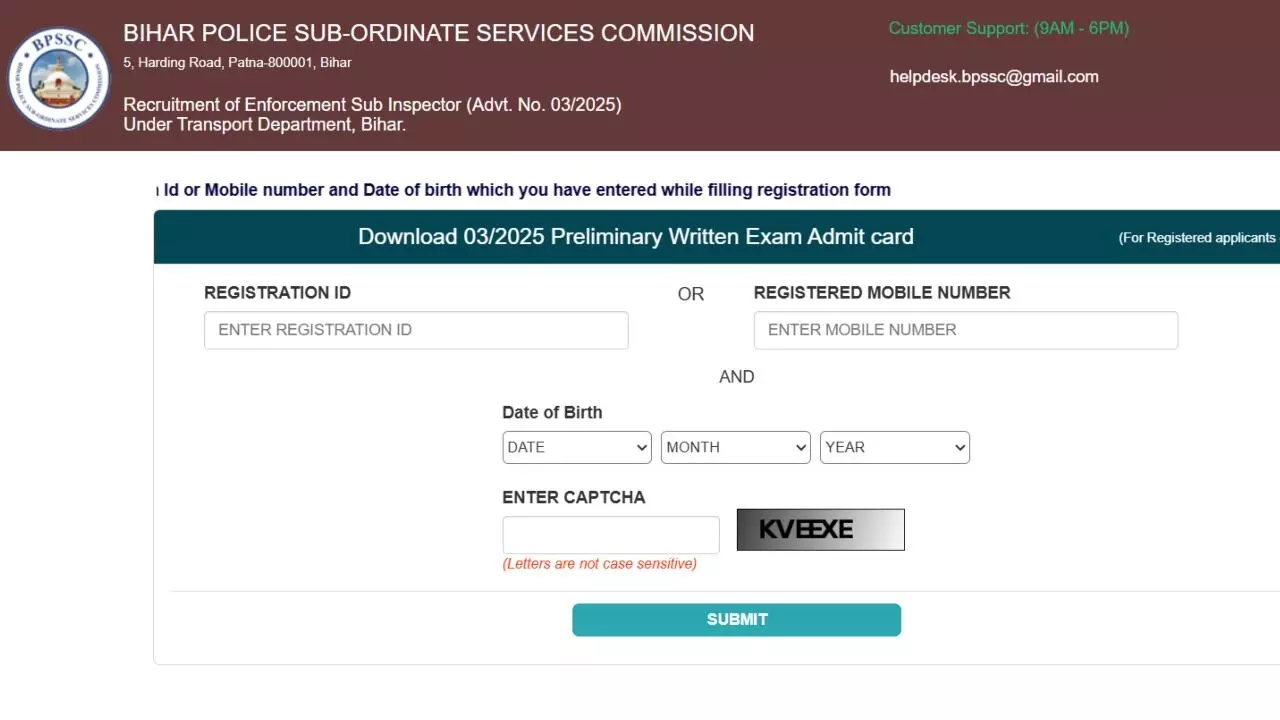Click the Date of Birth label

(552, 412)
